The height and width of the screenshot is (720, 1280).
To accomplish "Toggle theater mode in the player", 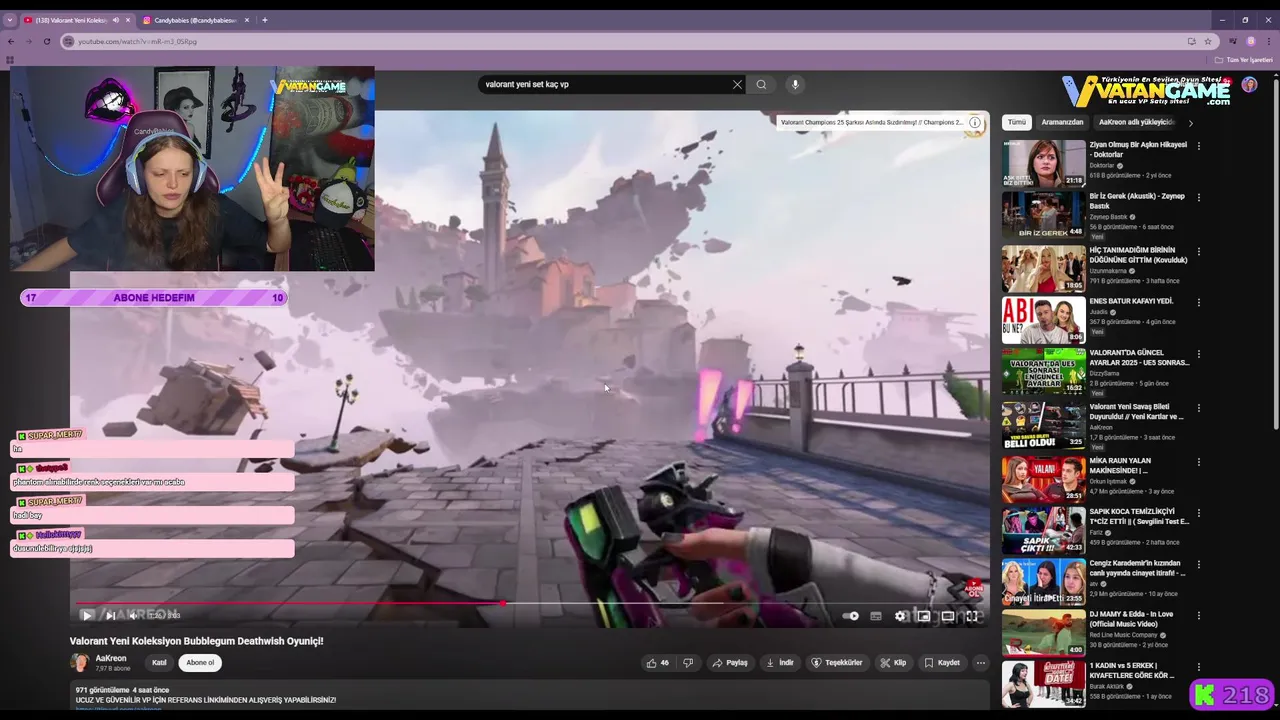I will 948,616.
